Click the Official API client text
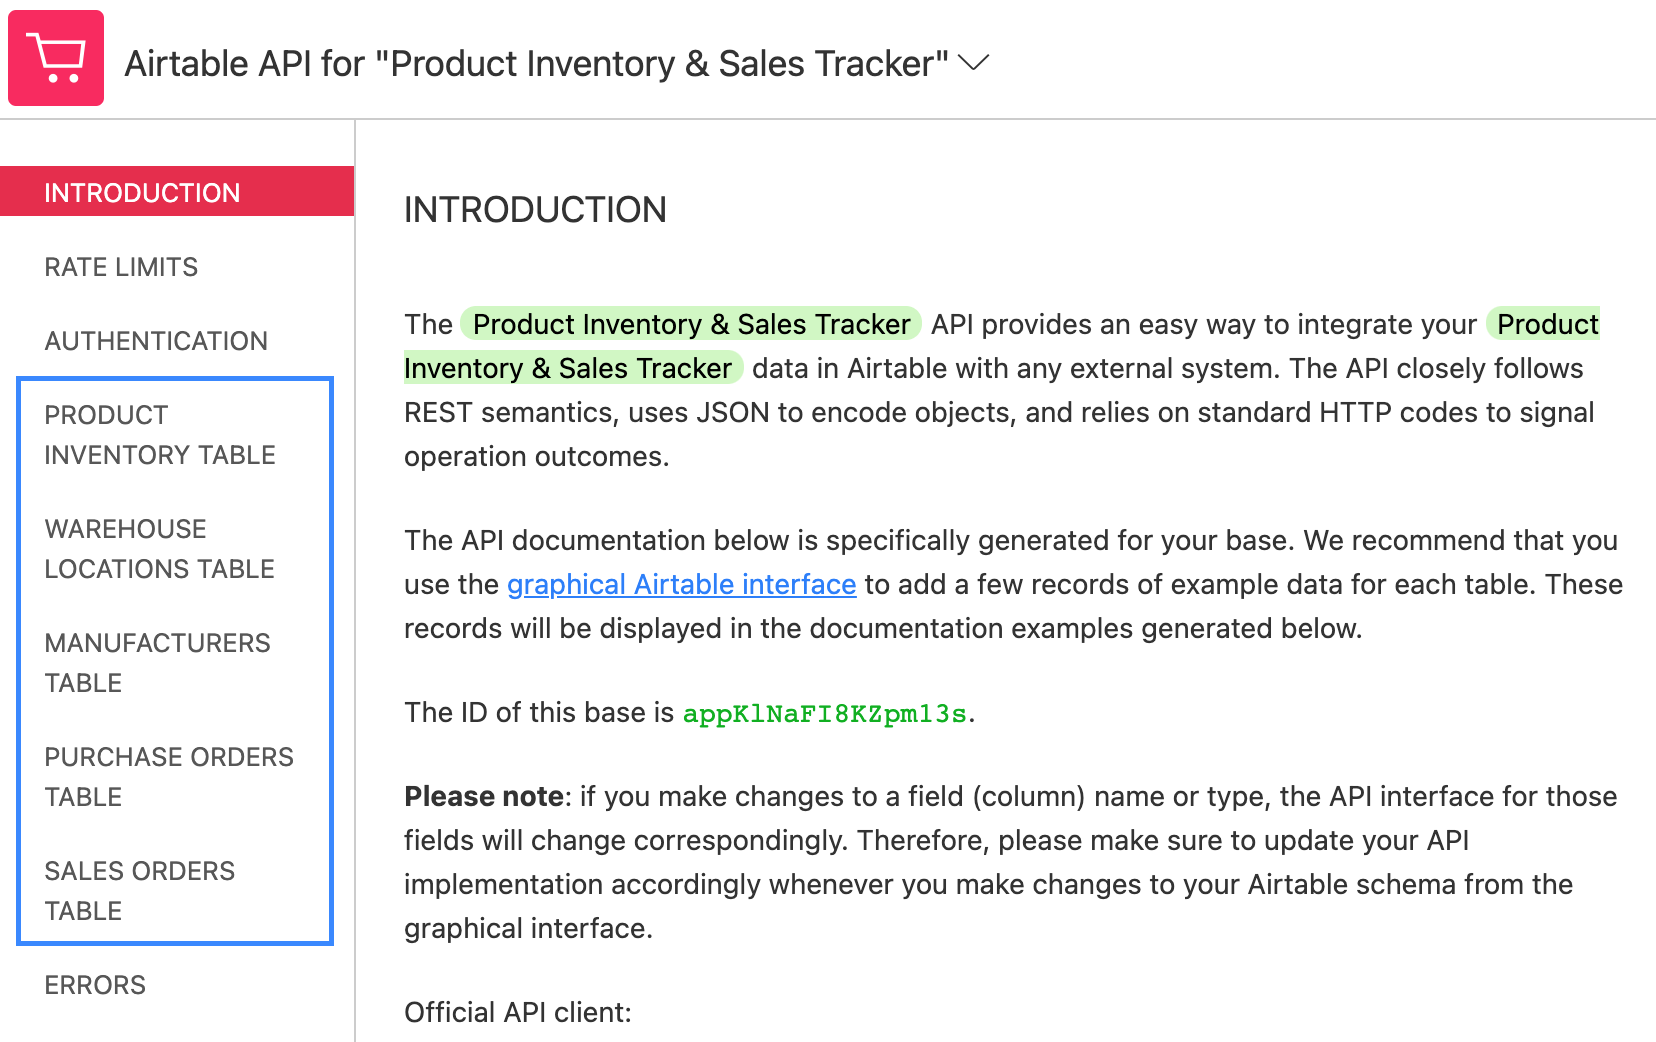The image size is (1656, 1042). (x=518, y=1012)
